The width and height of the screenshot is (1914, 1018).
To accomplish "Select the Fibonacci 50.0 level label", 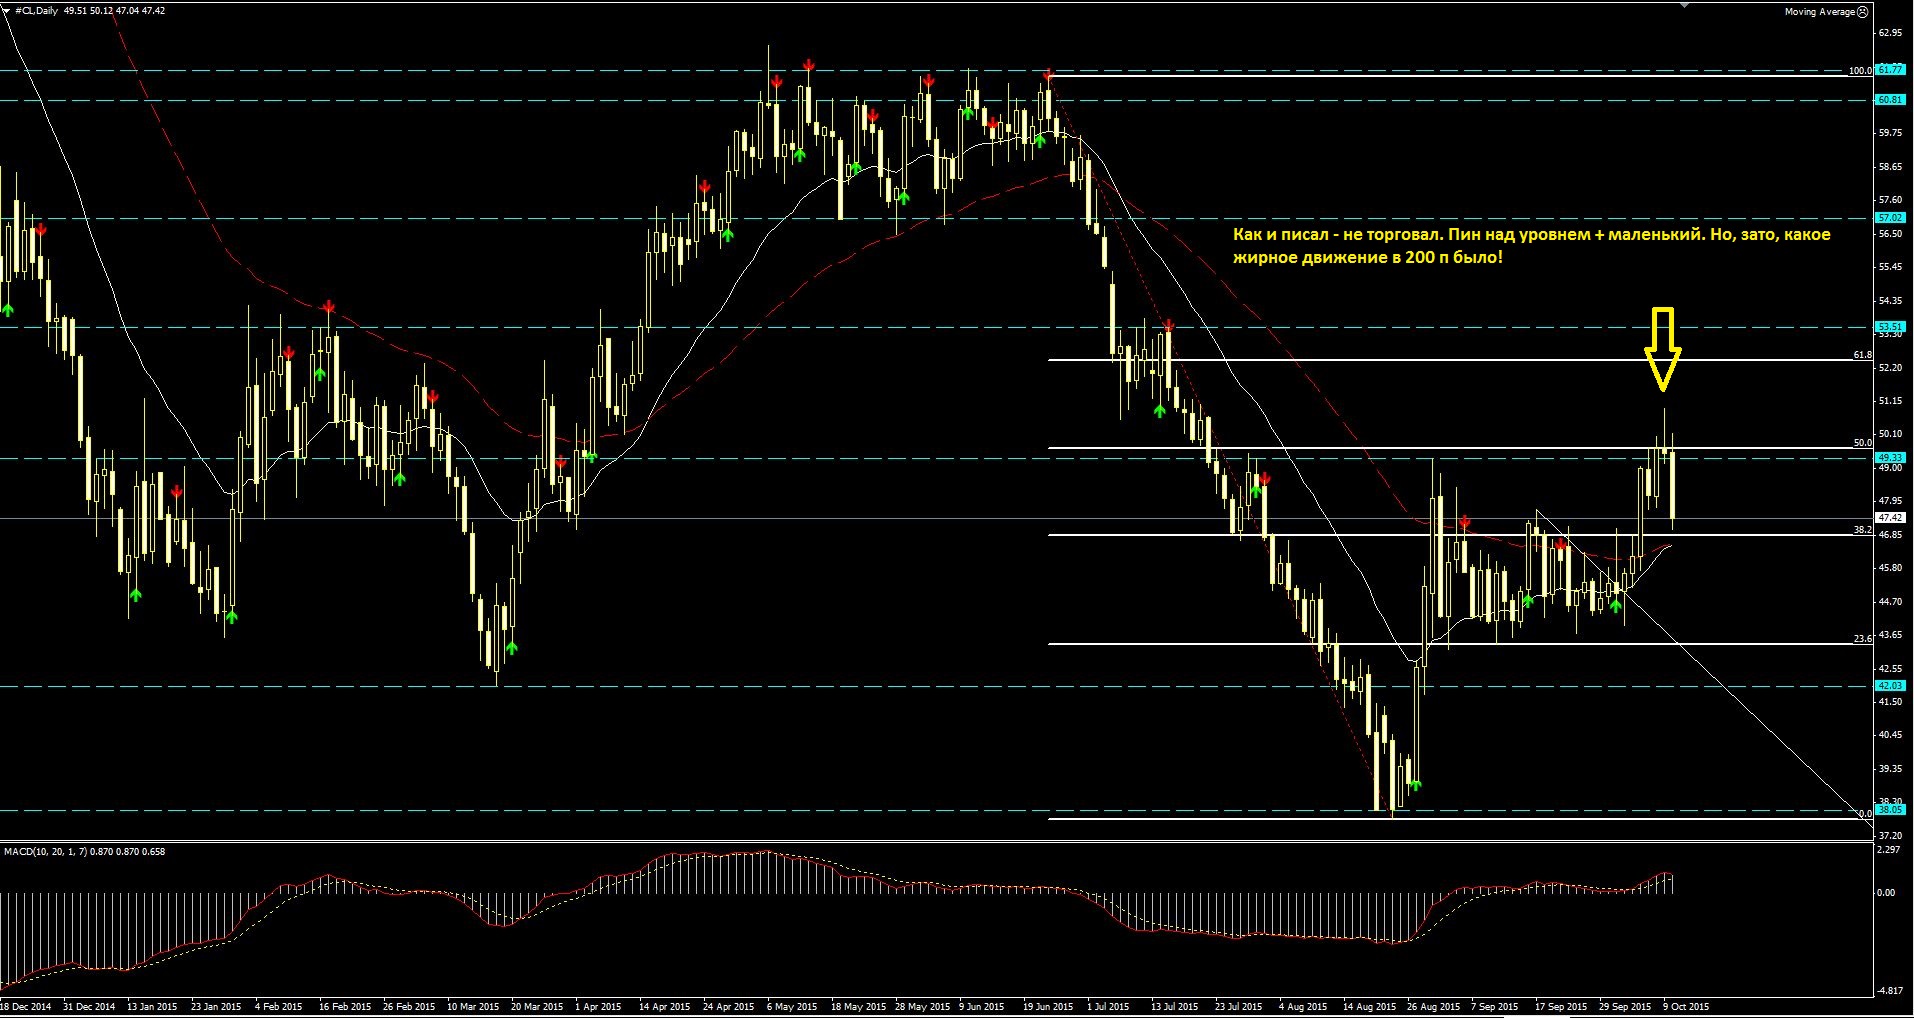I will 1862,443.
